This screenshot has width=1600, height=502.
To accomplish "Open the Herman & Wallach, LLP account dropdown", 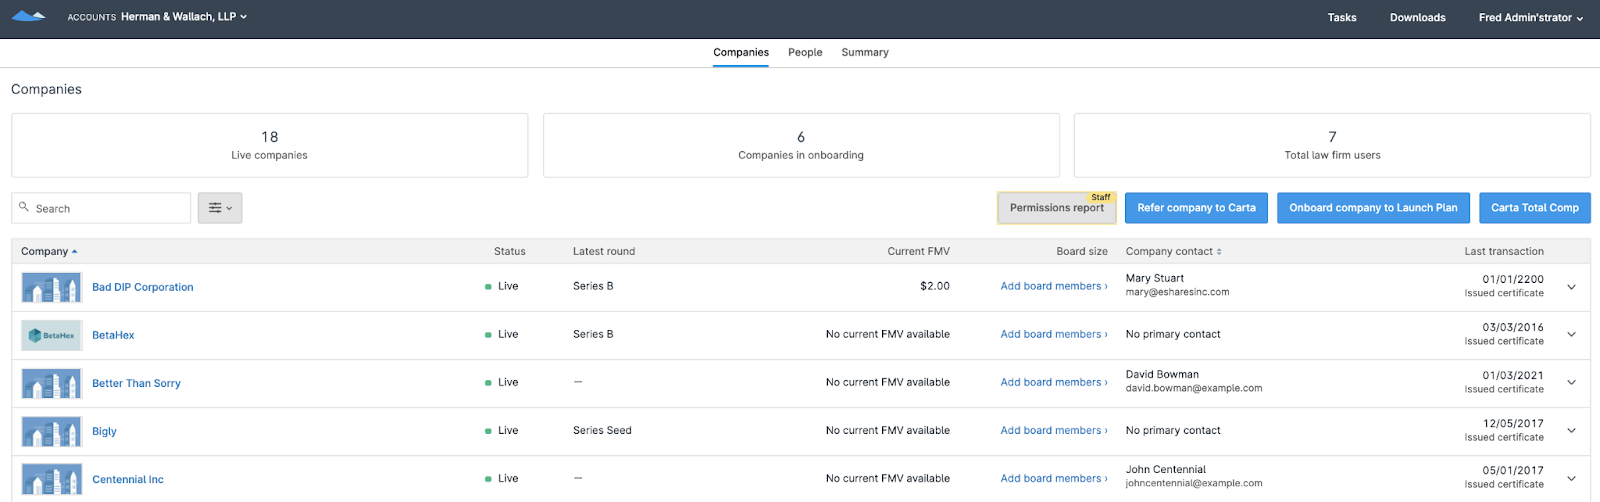I will click(x=184, y=17).
